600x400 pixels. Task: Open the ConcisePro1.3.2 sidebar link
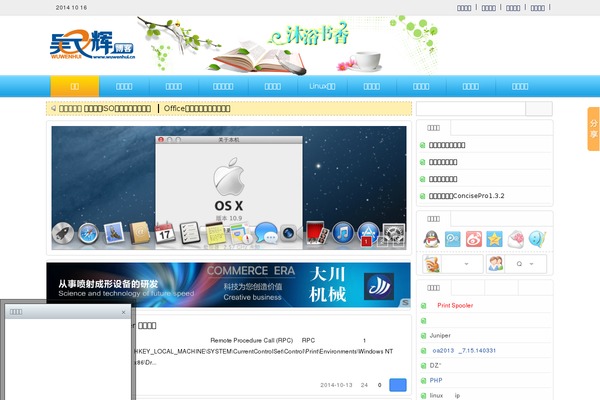(466, 196)
